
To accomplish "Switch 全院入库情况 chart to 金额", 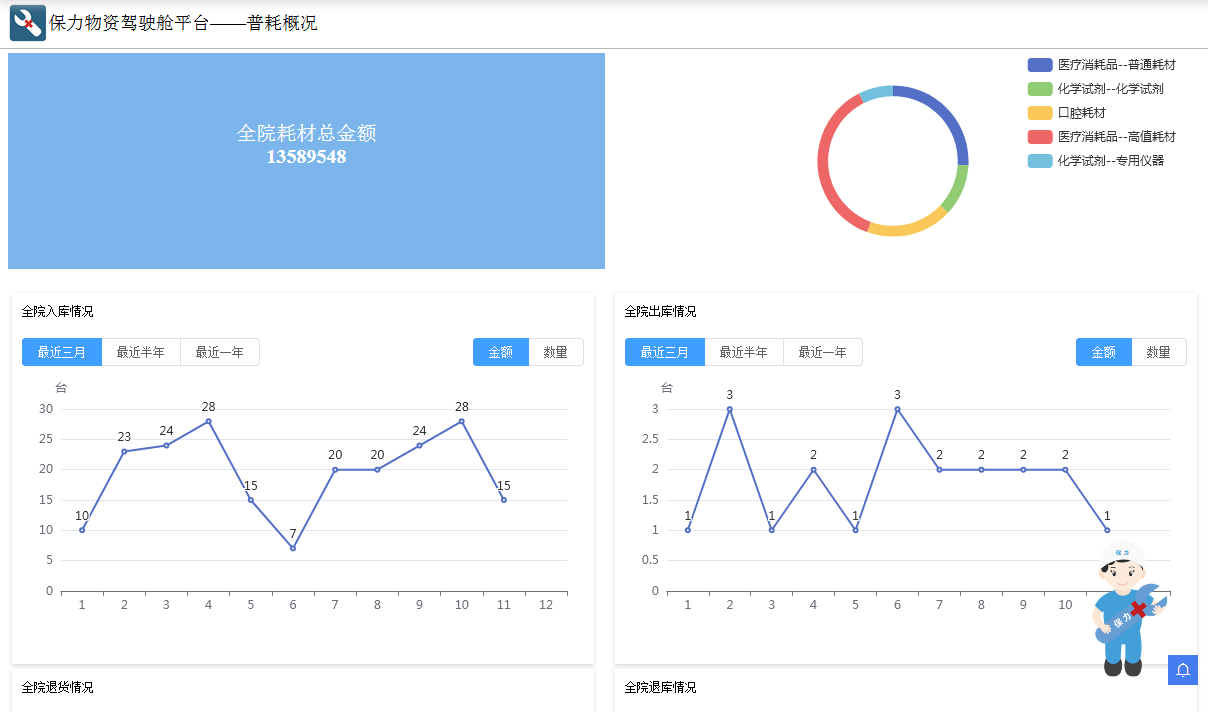I will (x=501, y=352).
